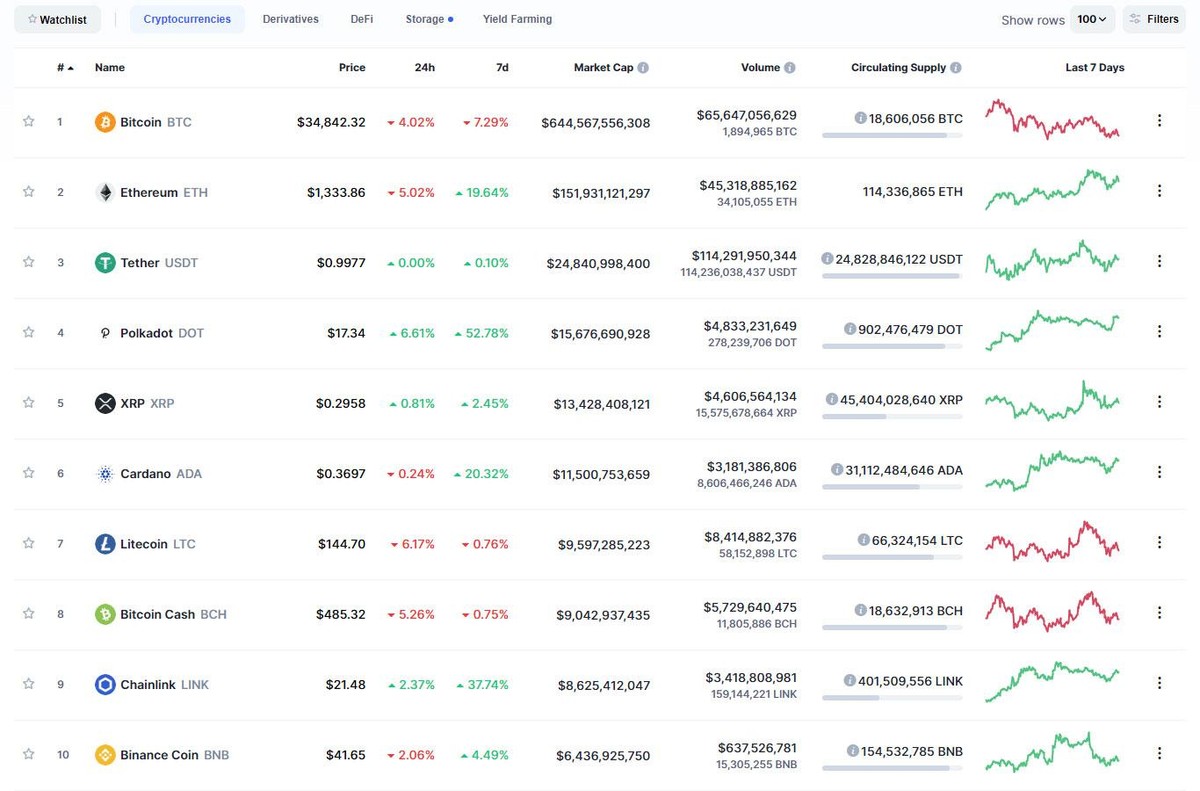Viewport: 1200px width, 791px height.
Task: Click the XRP coin logo
Action: point(105,403)
